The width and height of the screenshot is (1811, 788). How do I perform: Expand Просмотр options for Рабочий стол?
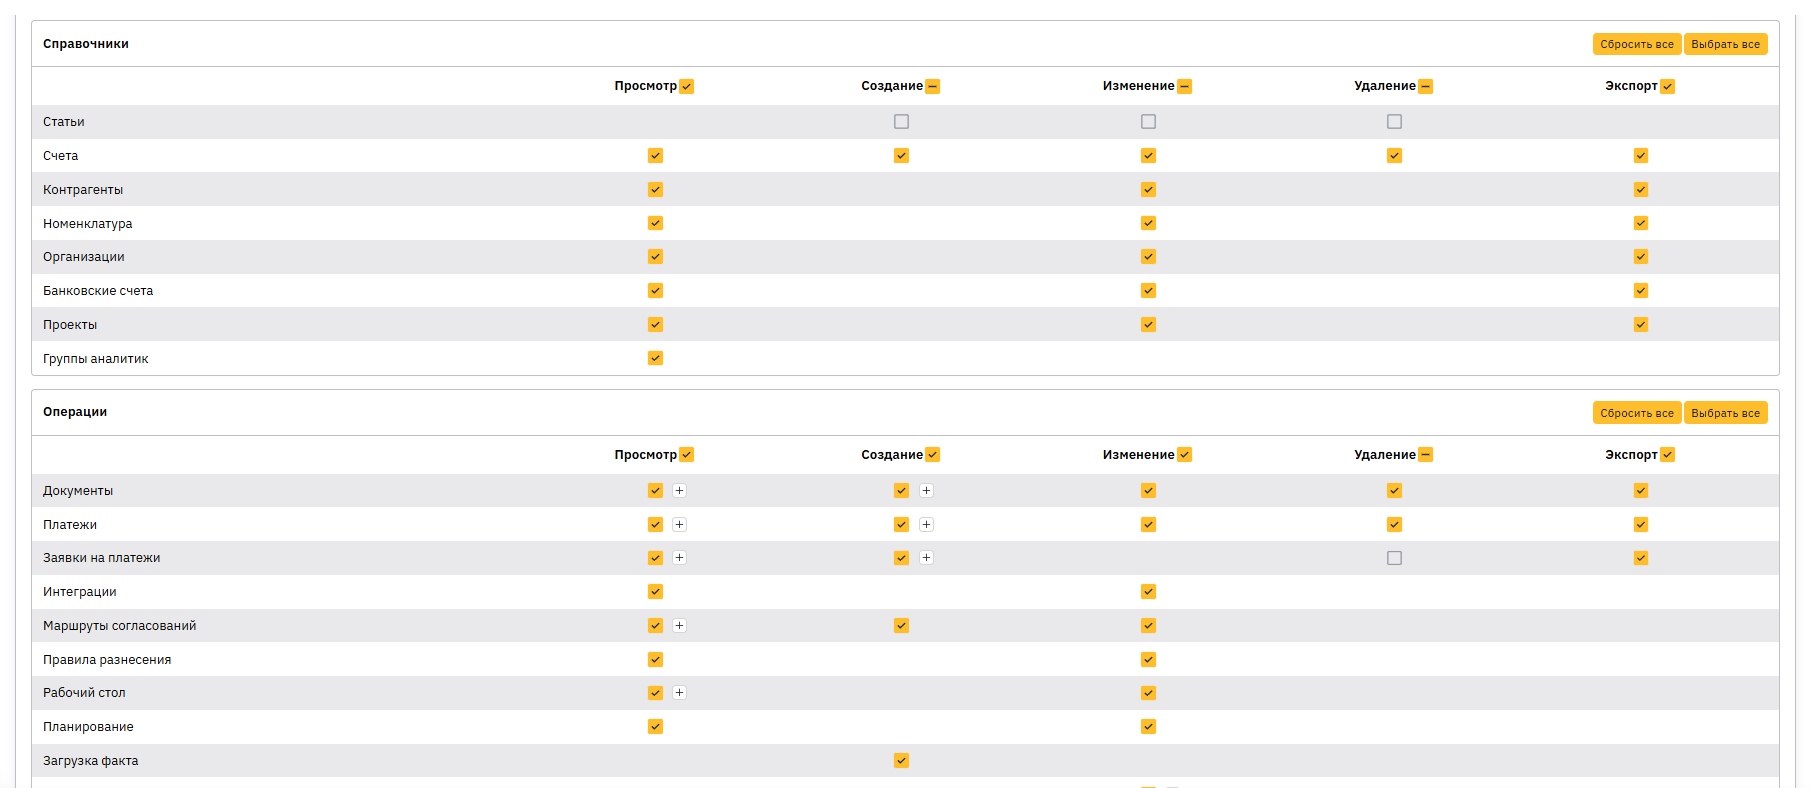679,693
